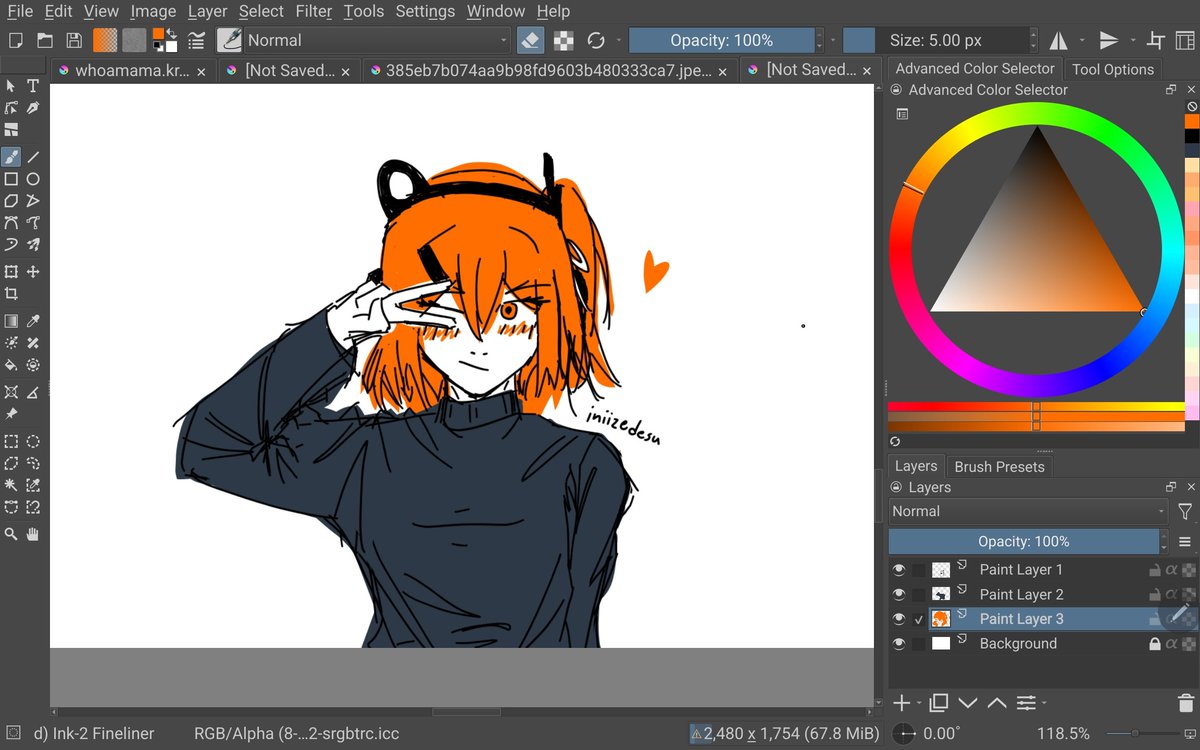Move layer down in the stack
Screen dimensions: 1200x750
(x=968, y=703)
